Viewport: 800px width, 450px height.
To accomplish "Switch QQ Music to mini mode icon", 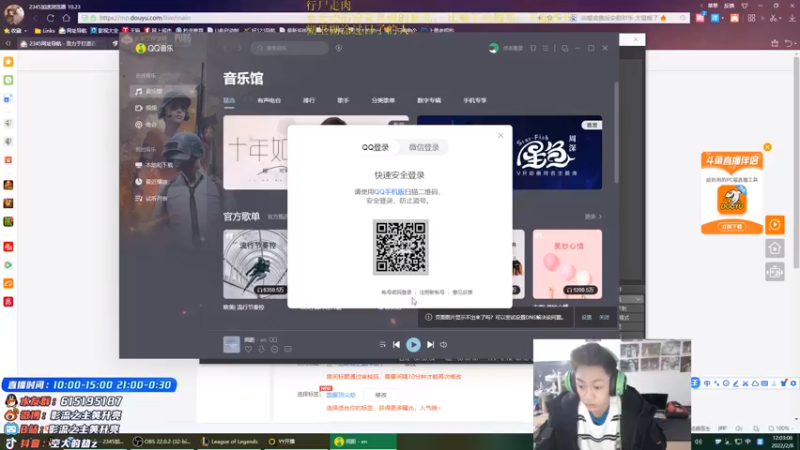I will (x=565, y=48).
